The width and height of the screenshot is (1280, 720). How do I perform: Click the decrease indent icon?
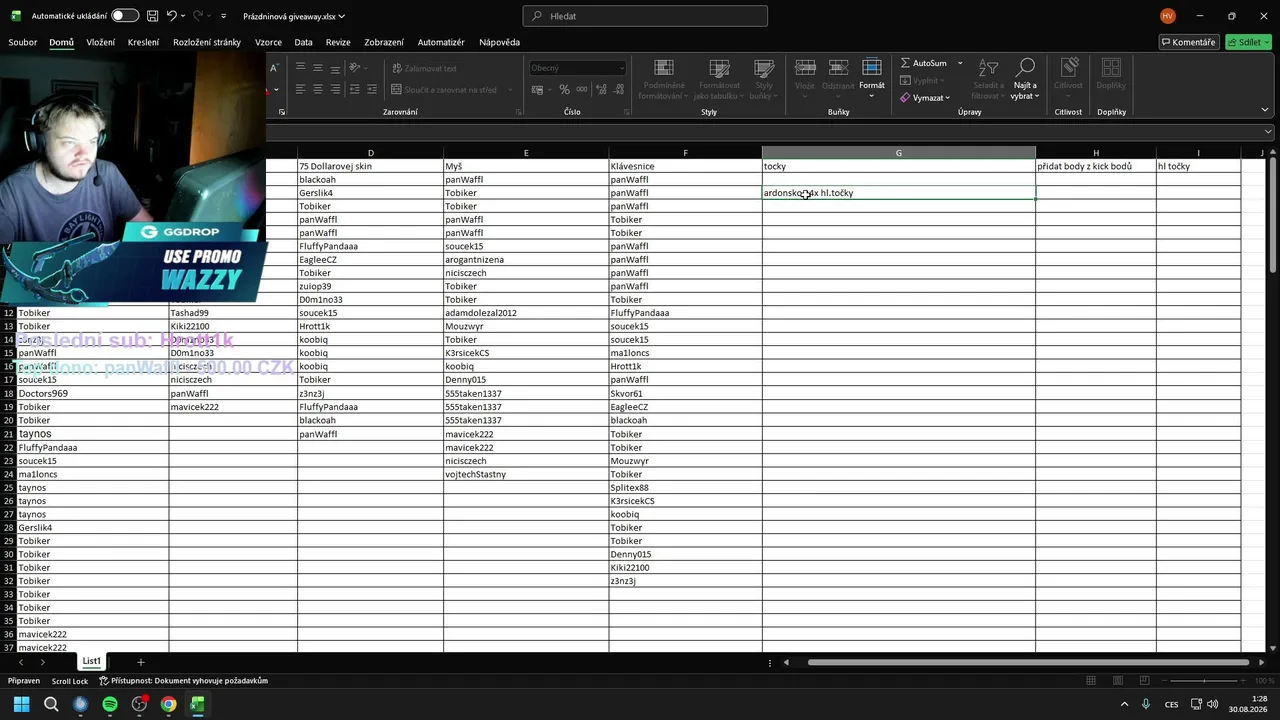coord(356,89)
